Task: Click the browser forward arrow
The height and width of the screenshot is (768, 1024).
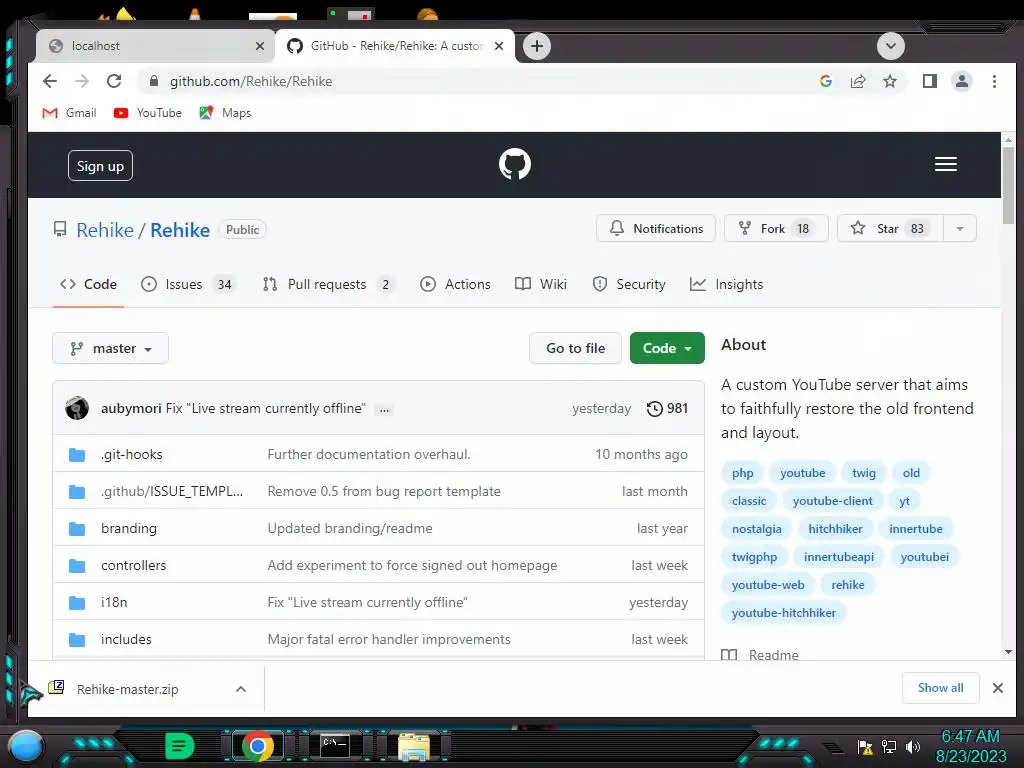Action: pyautogui.click(x=82, y=81)
